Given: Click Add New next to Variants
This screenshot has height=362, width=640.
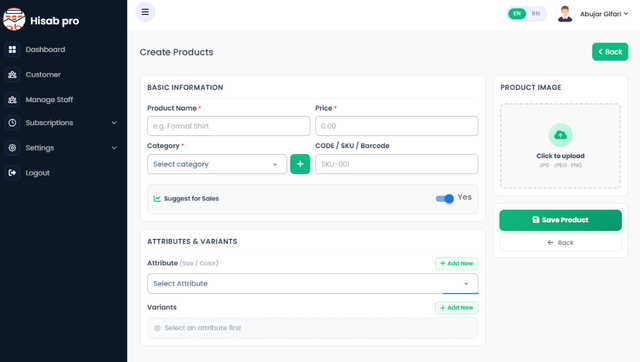Looking at the screenshot, I should [456, 307].
